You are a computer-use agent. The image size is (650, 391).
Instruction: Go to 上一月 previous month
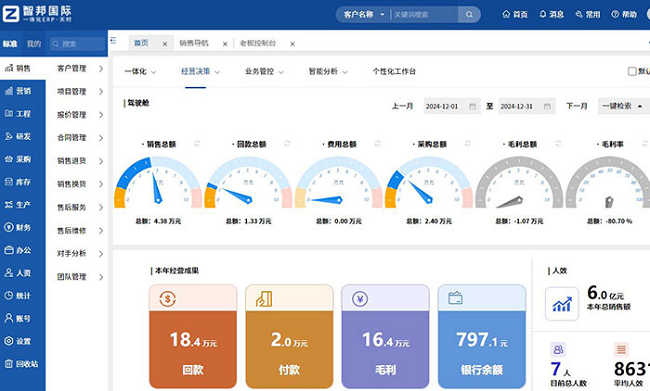402,106
